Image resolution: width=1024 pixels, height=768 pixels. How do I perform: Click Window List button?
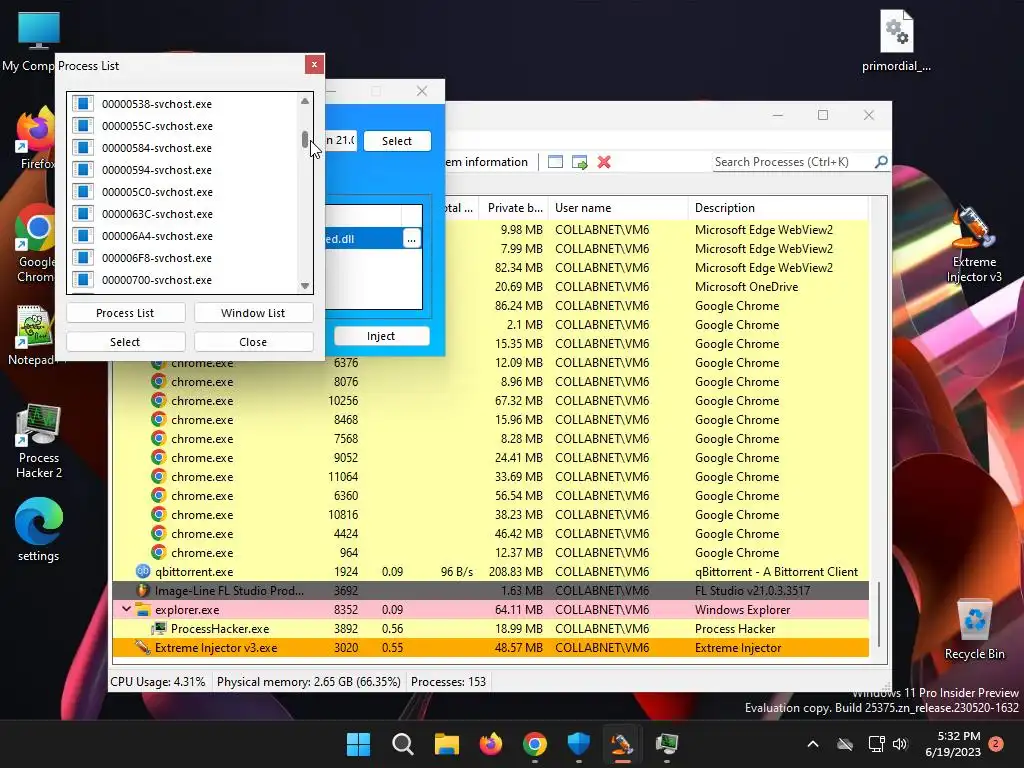tap(253, 313)
